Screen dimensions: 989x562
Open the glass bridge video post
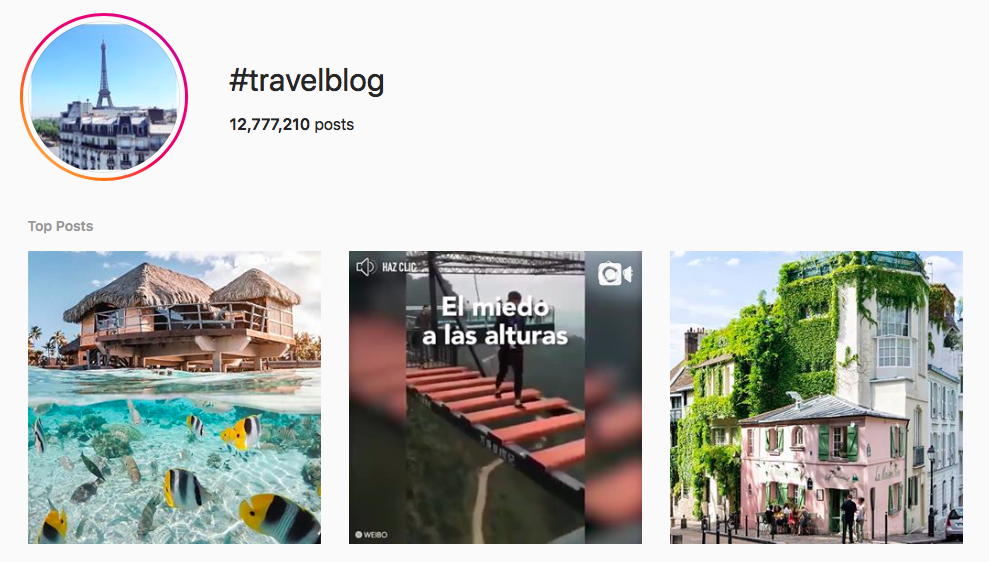point(495,397)
